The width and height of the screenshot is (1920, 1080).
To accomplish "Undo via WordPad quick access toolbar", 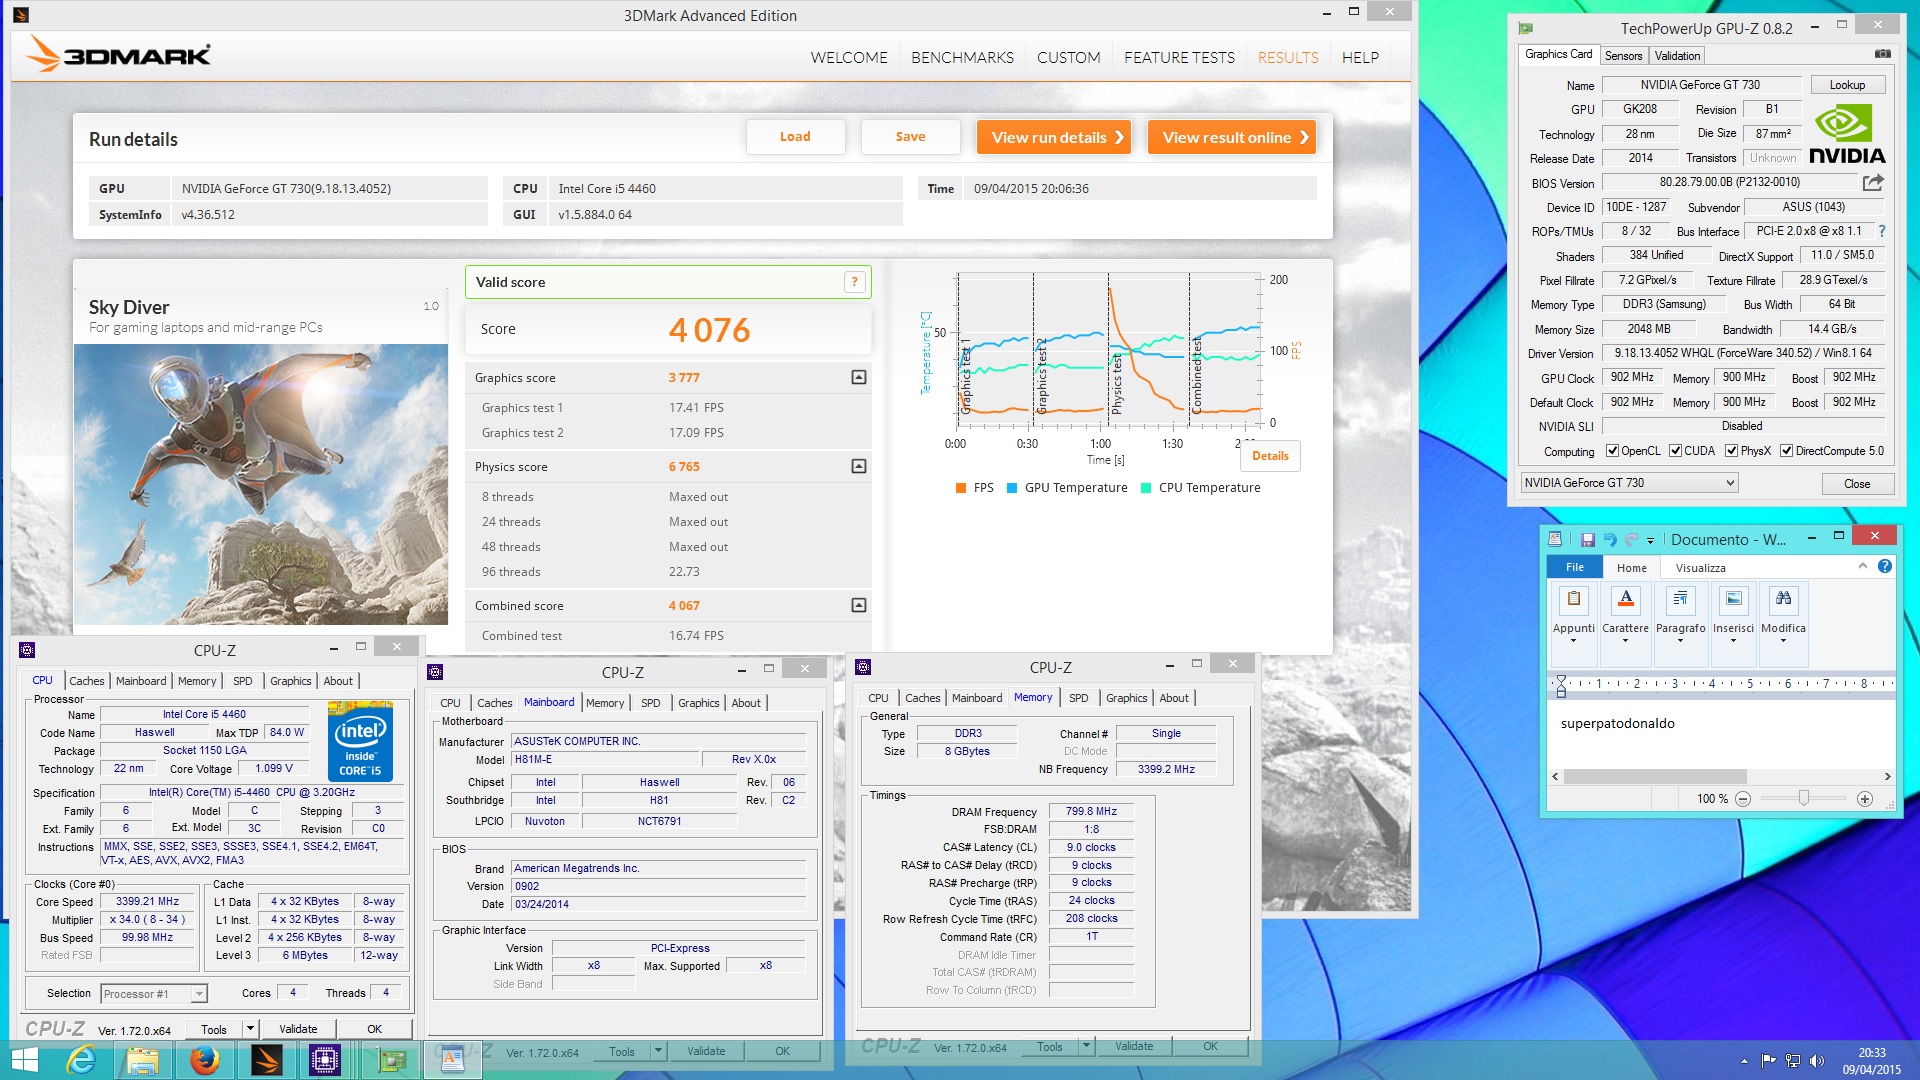I will pos(1610,539).
